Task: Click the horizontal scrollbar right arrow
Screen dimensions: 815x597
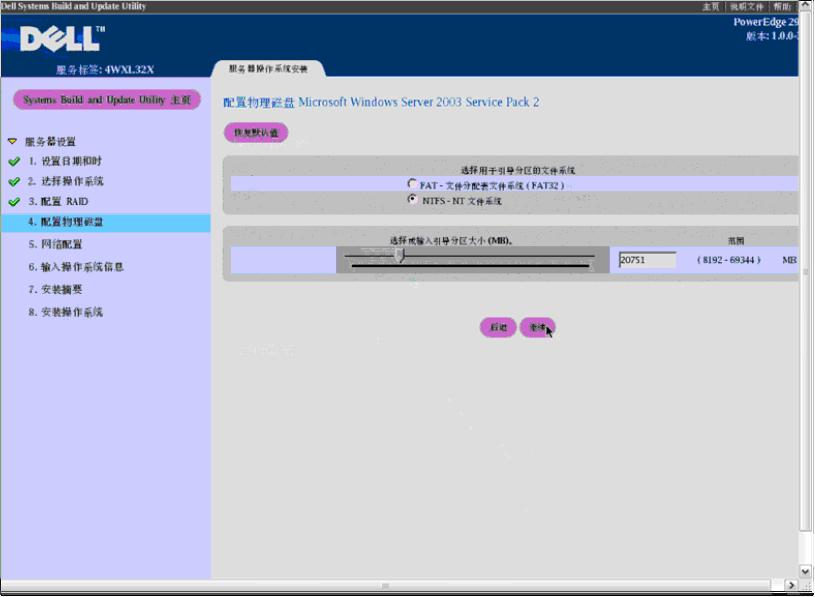Action: (x=792, y=585)
